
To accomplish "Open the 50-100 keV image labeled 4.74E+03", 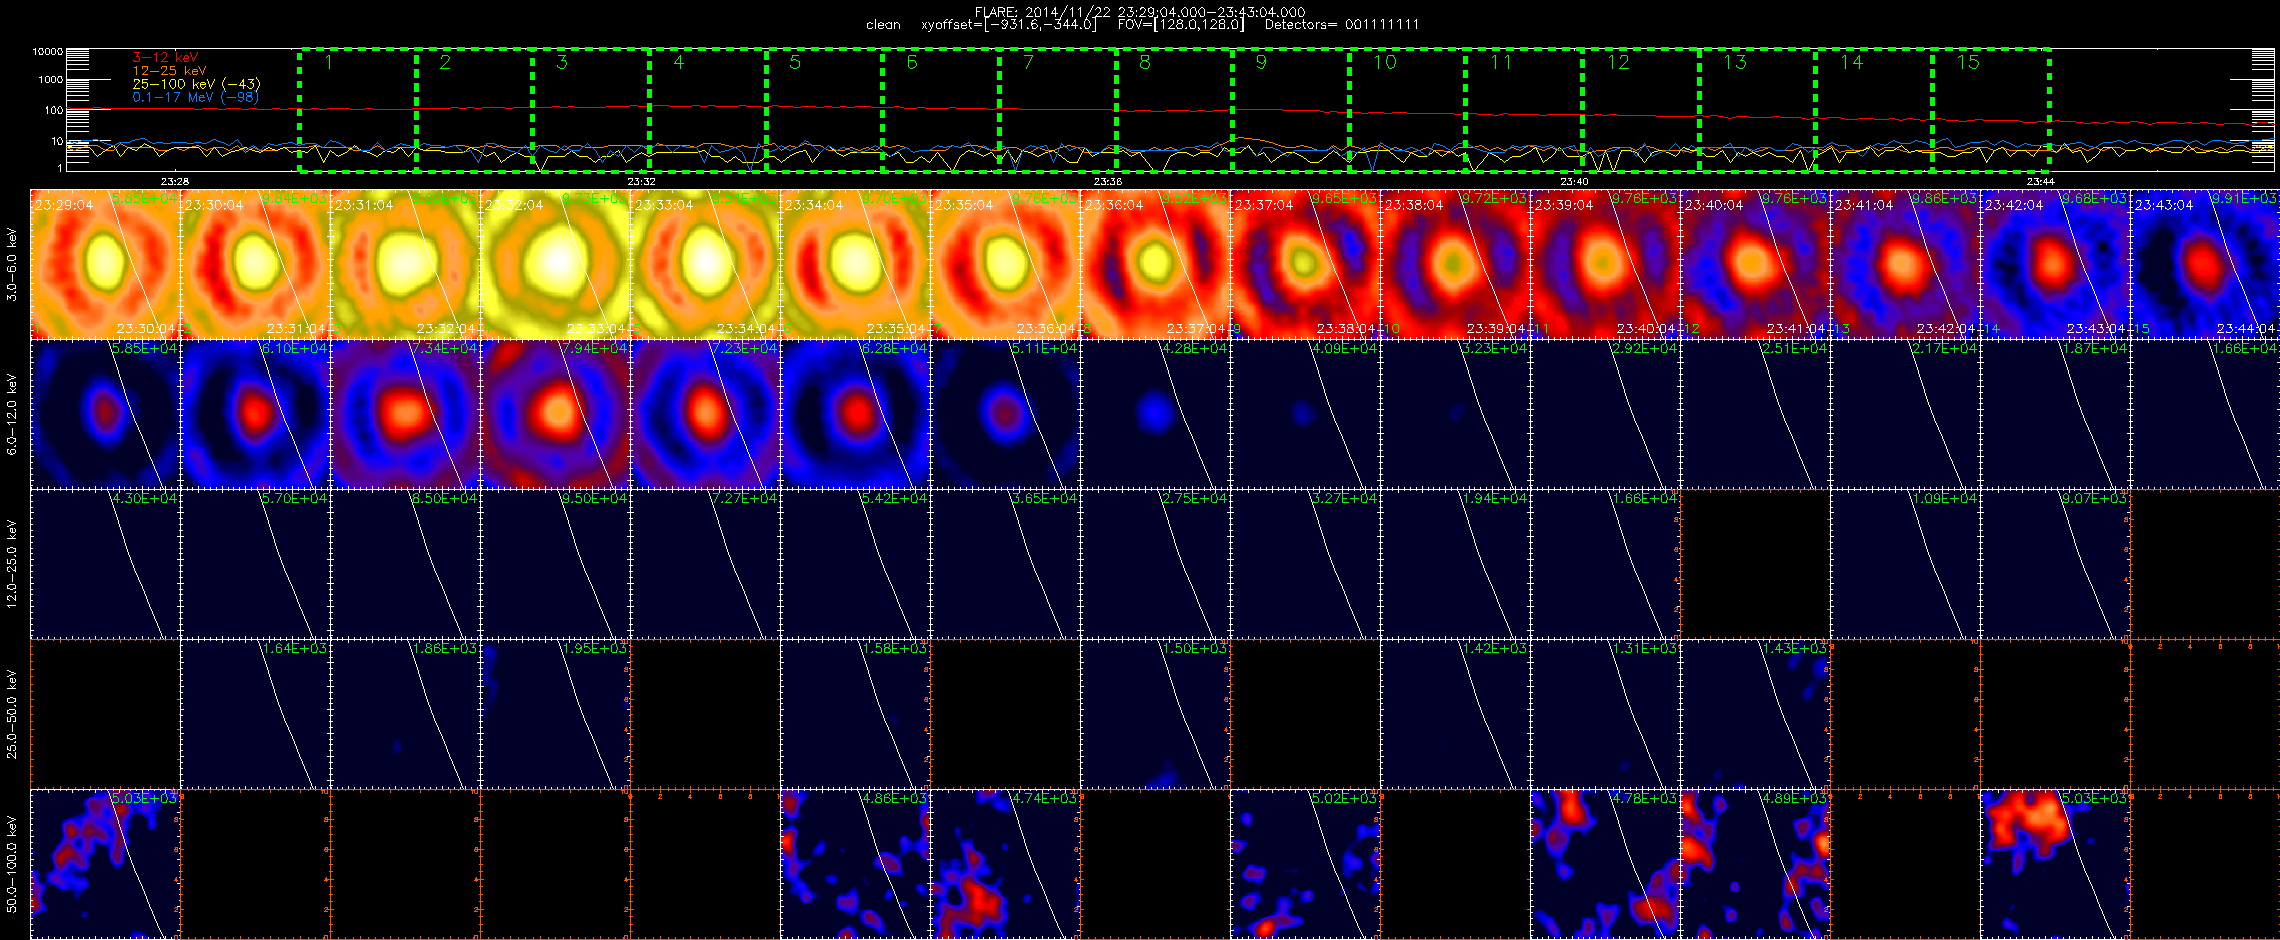I will point(1005,864).
